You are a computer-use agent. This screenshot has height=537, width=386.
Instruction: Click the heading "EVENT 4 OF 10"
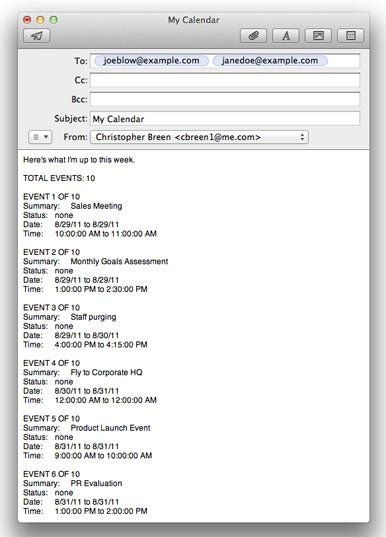pos(51,363)
